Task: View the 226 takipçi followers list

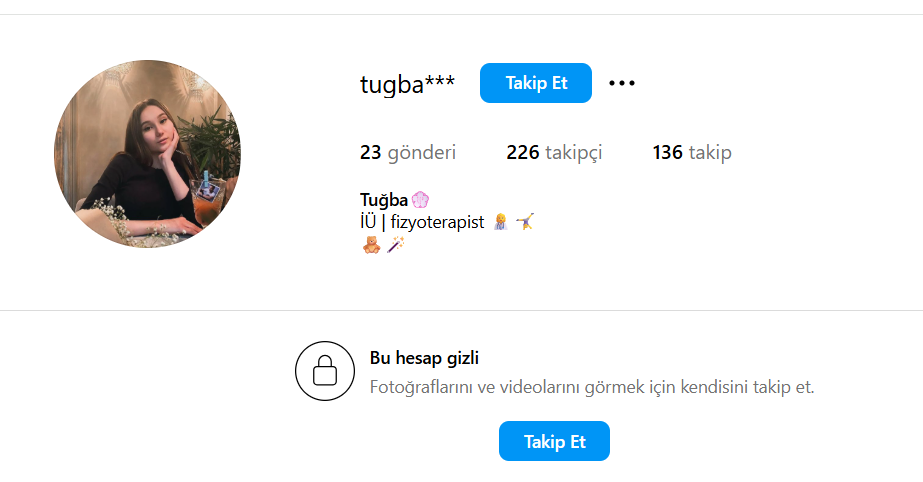Action: (x=554, y=152)
